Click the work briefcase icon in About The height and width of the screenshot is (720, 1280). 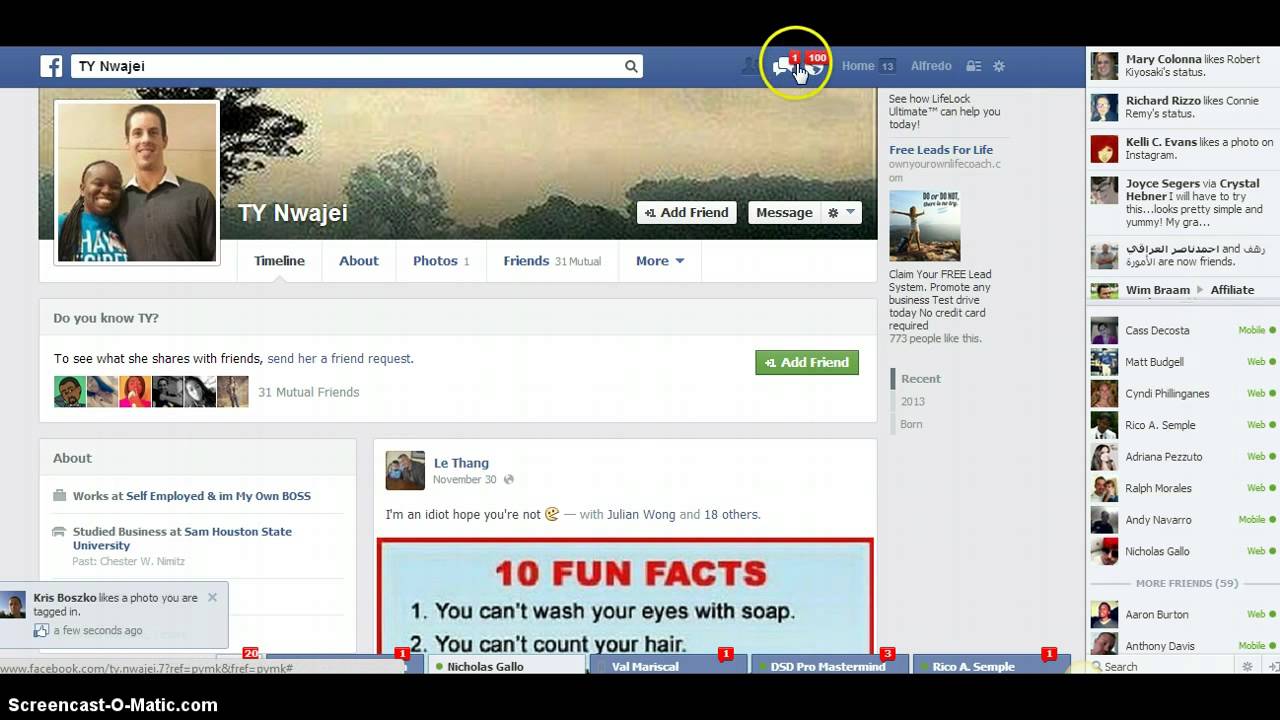pos(60,495)
